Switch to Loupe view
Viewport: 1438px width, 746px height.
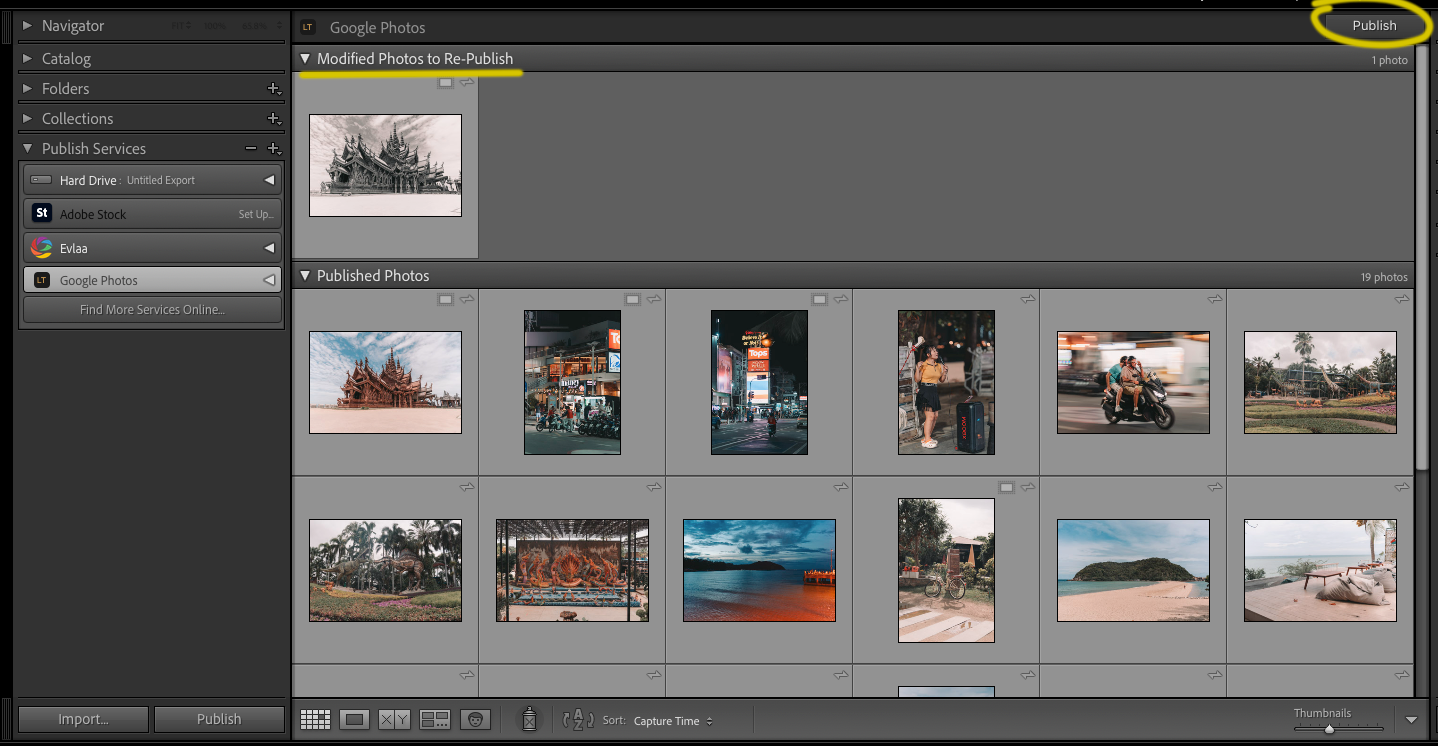(x=354, y=719)
